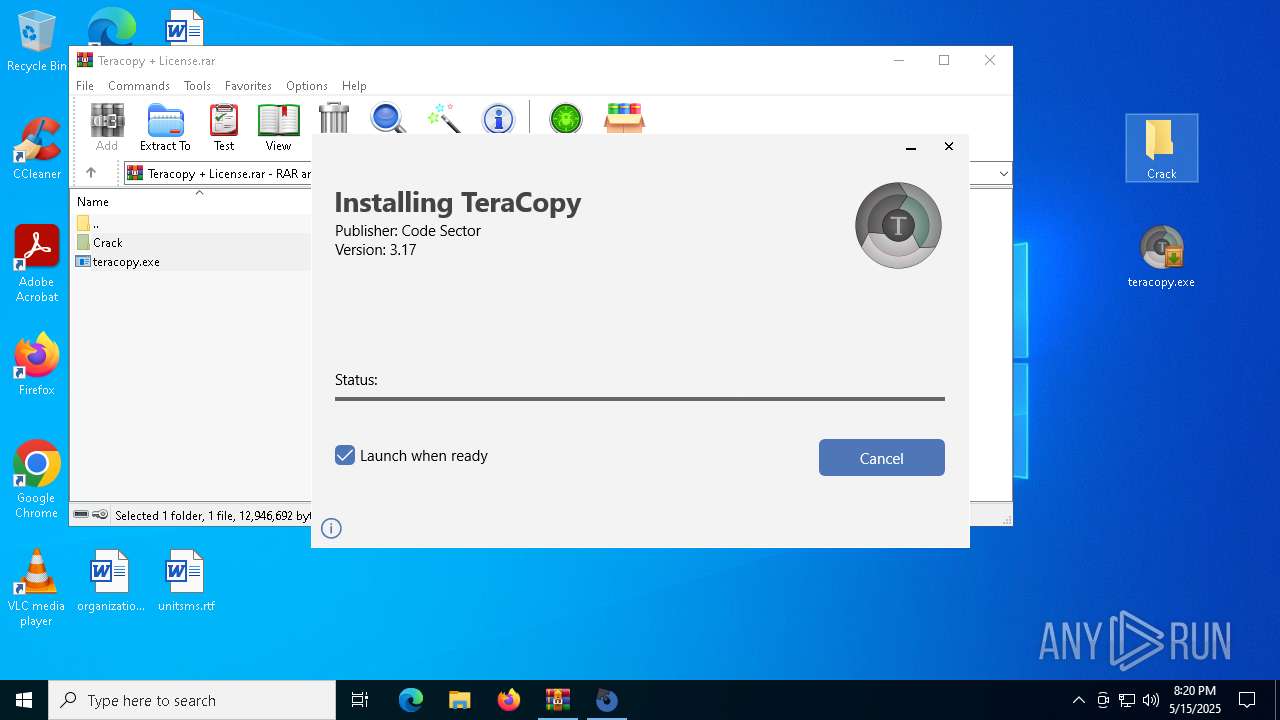
Task: Click the installation progress bar
Action: (640, 398)
